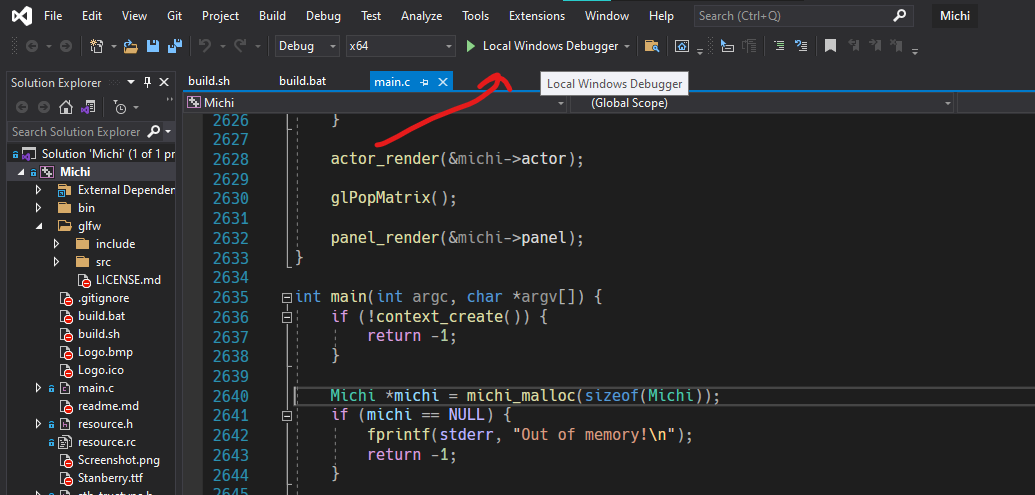Open the Local Windows Debugger dropdown arrow
Image resolution: width=1035 pixels, height=495 pixels.
[627, 46]
